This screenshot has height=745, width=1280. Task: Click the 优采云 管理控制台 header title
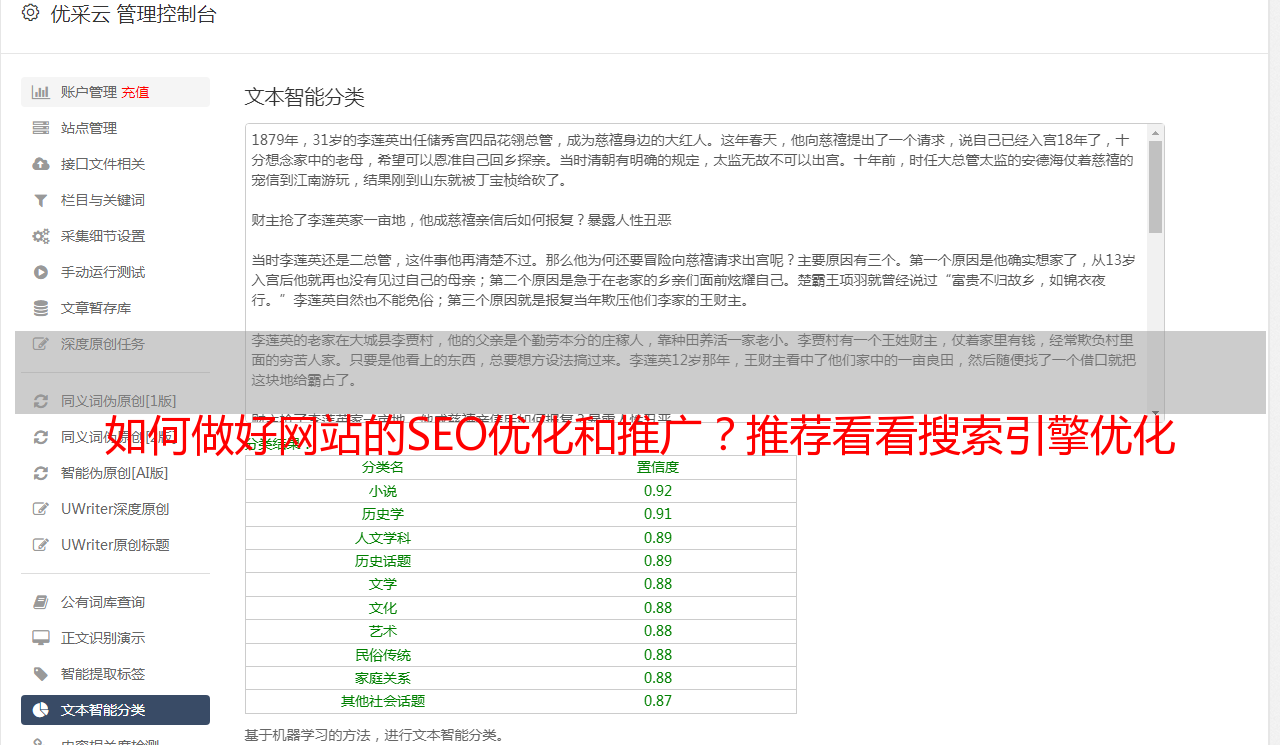pyautogui.click(x=133, y=14)
